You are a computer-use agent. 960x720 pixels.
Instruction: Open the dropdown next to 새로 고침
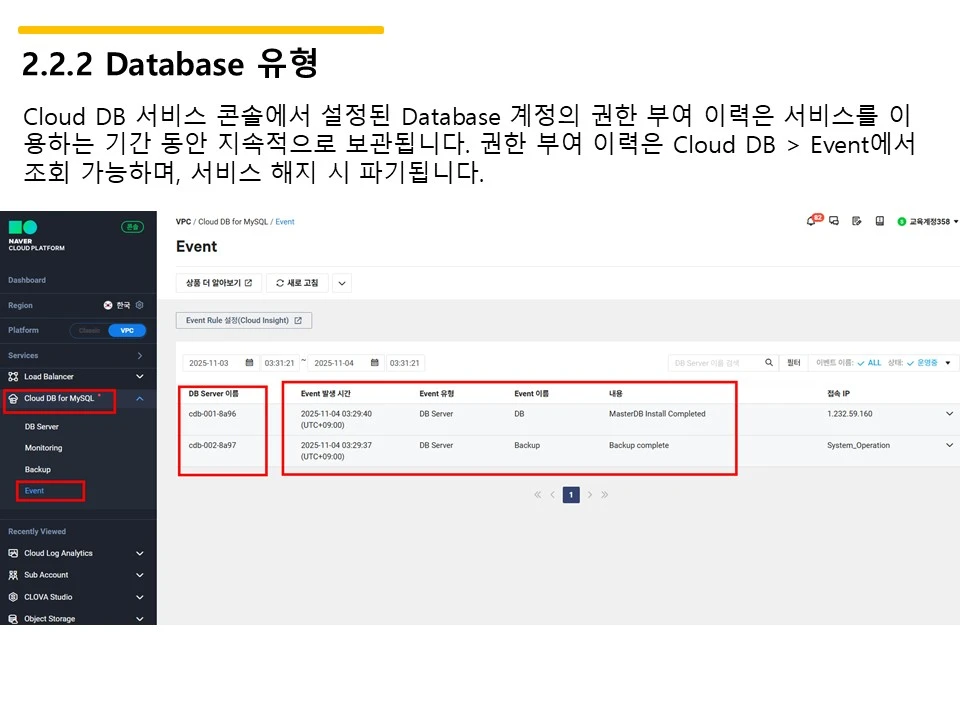coord(342,283)
